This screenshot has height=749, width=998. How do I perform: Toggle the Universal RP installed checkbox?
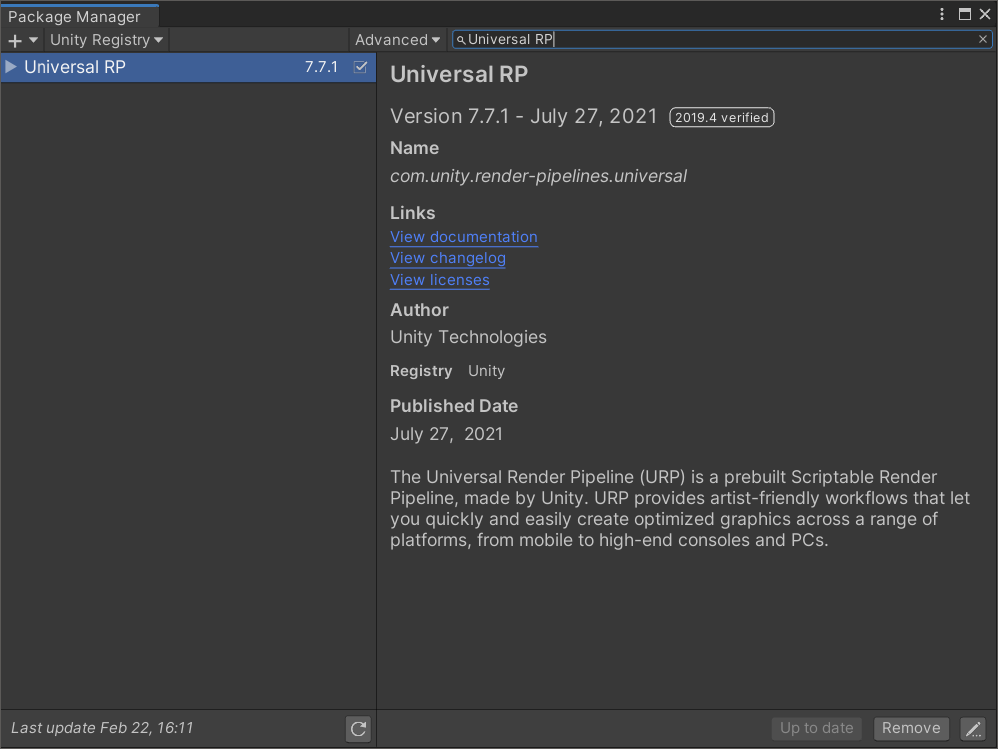[362, 66]
